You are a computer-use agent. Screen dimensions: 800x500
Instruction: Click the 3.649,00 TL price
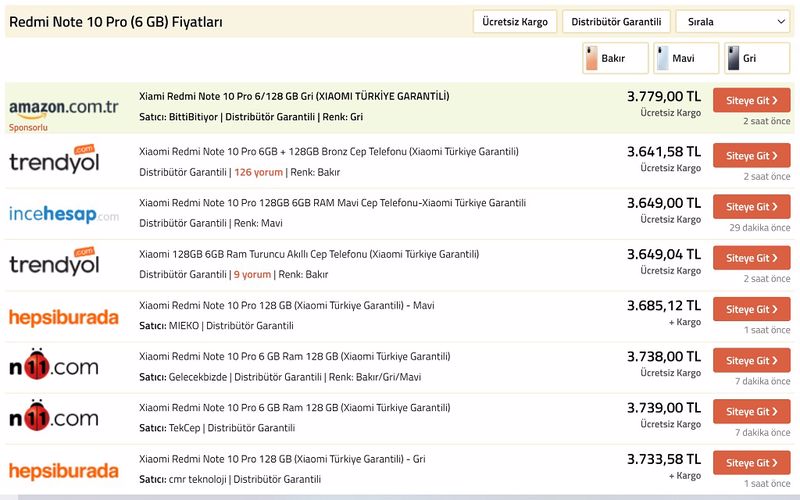point(664,203)
